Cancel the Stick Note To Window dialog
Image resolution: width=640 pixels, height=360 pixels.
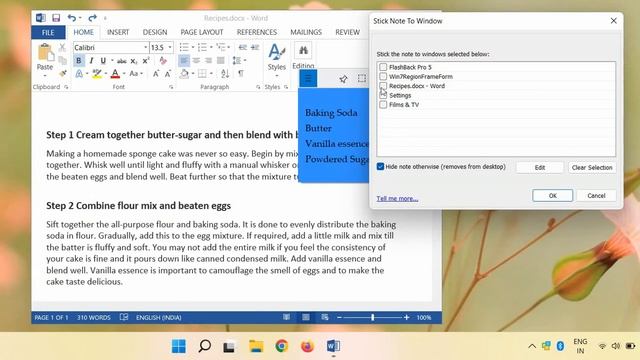[596, 196]
